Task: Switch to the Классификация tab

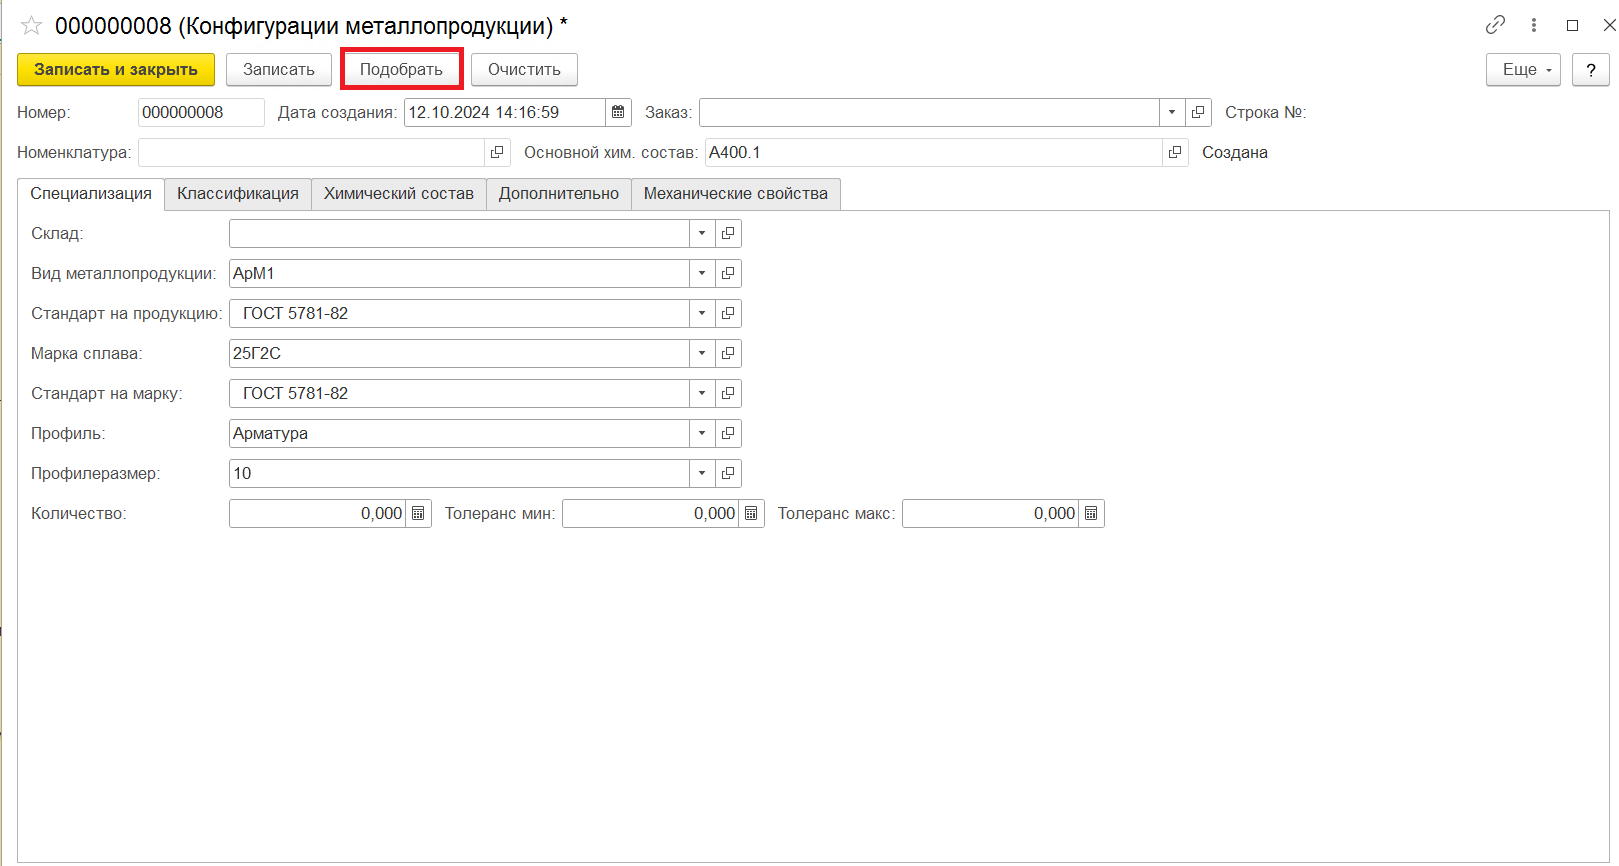Action: 238,194
